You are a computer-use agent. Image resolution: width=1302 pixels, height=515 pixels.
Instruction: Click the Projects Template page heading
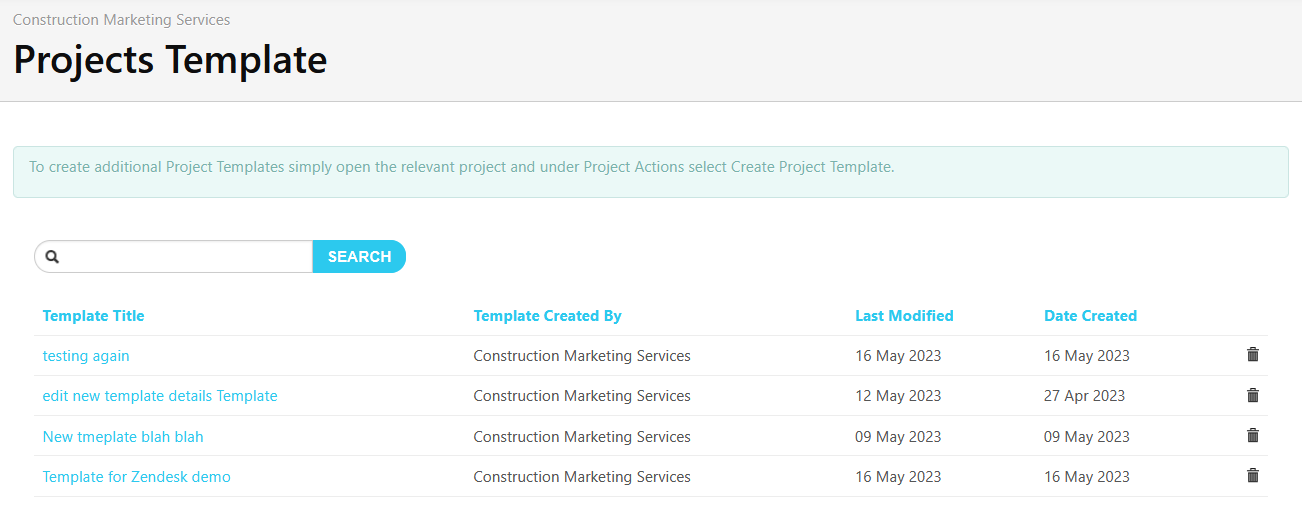[x=170, y=60]
